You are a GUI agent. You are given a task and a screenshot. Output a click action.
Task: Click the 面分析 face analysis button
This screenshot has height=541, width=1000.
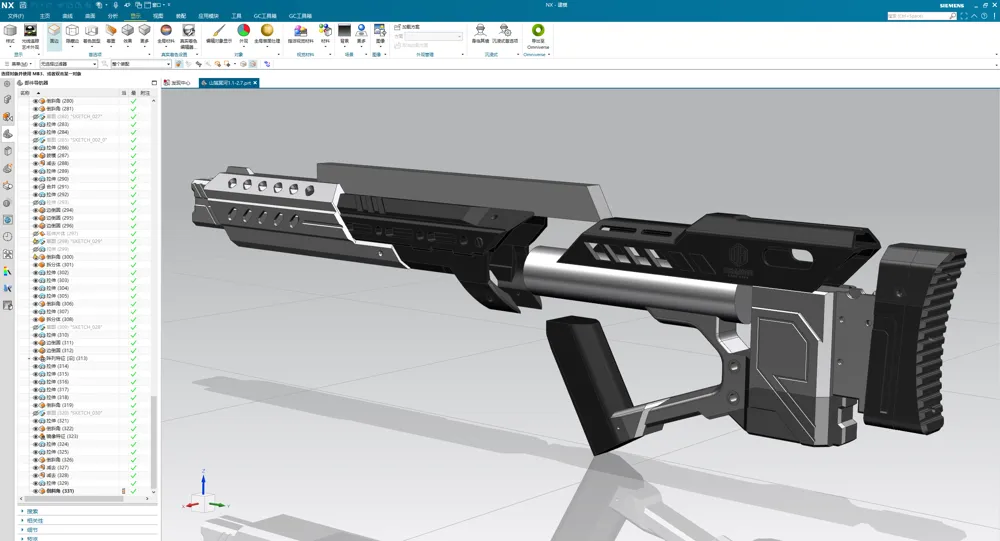pos(111,34)
